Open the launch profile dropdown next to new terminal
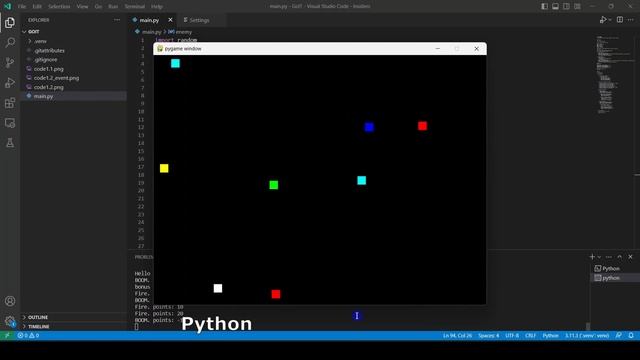 tap(599, 257)
